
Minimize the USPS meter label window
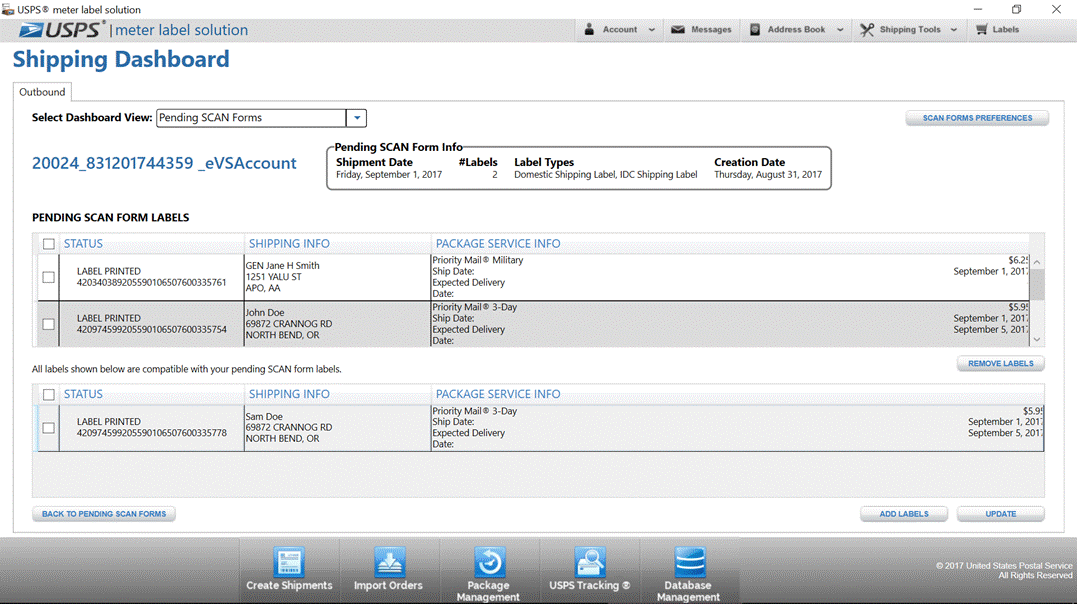click(x=977, y=10)
